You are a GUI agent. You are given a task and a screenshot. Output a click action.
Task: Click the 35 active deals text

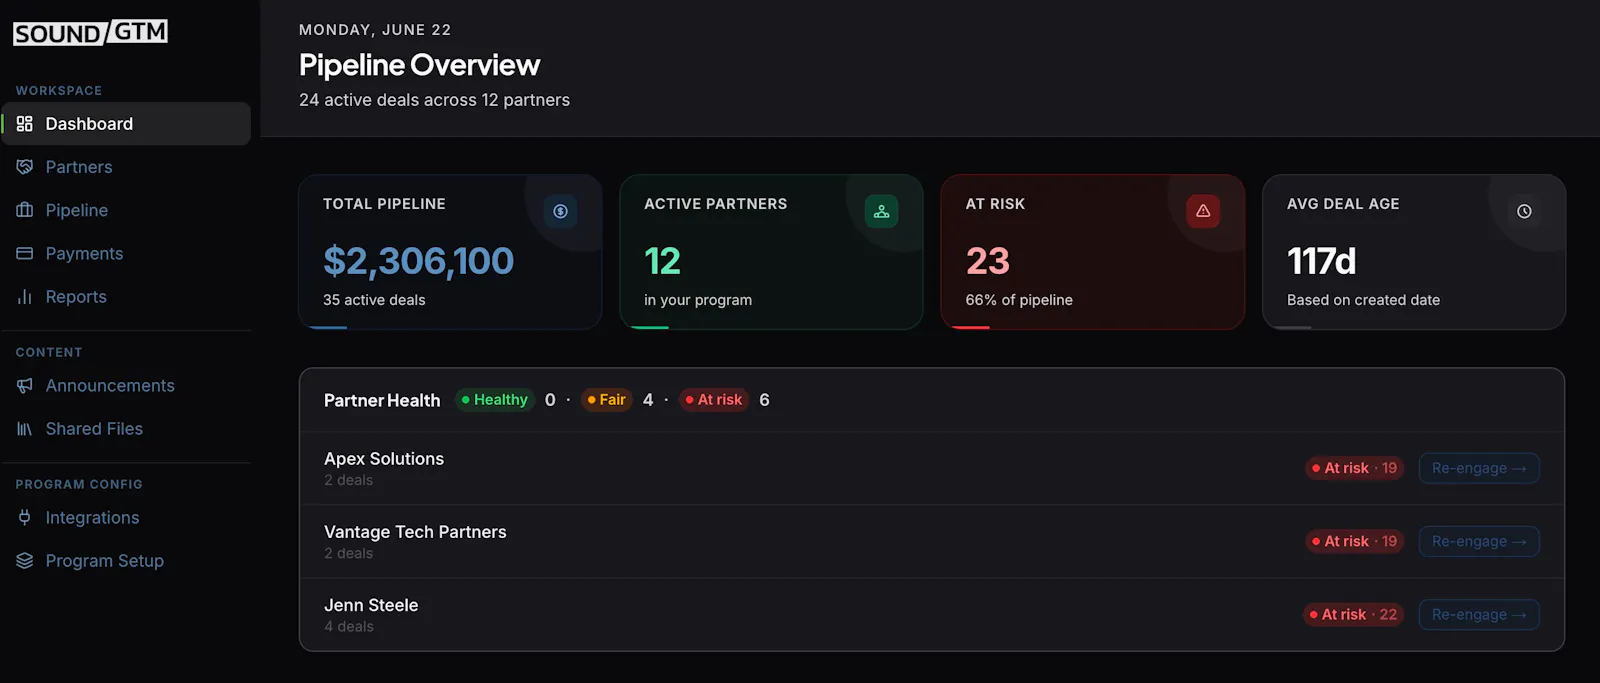point(374,300)
